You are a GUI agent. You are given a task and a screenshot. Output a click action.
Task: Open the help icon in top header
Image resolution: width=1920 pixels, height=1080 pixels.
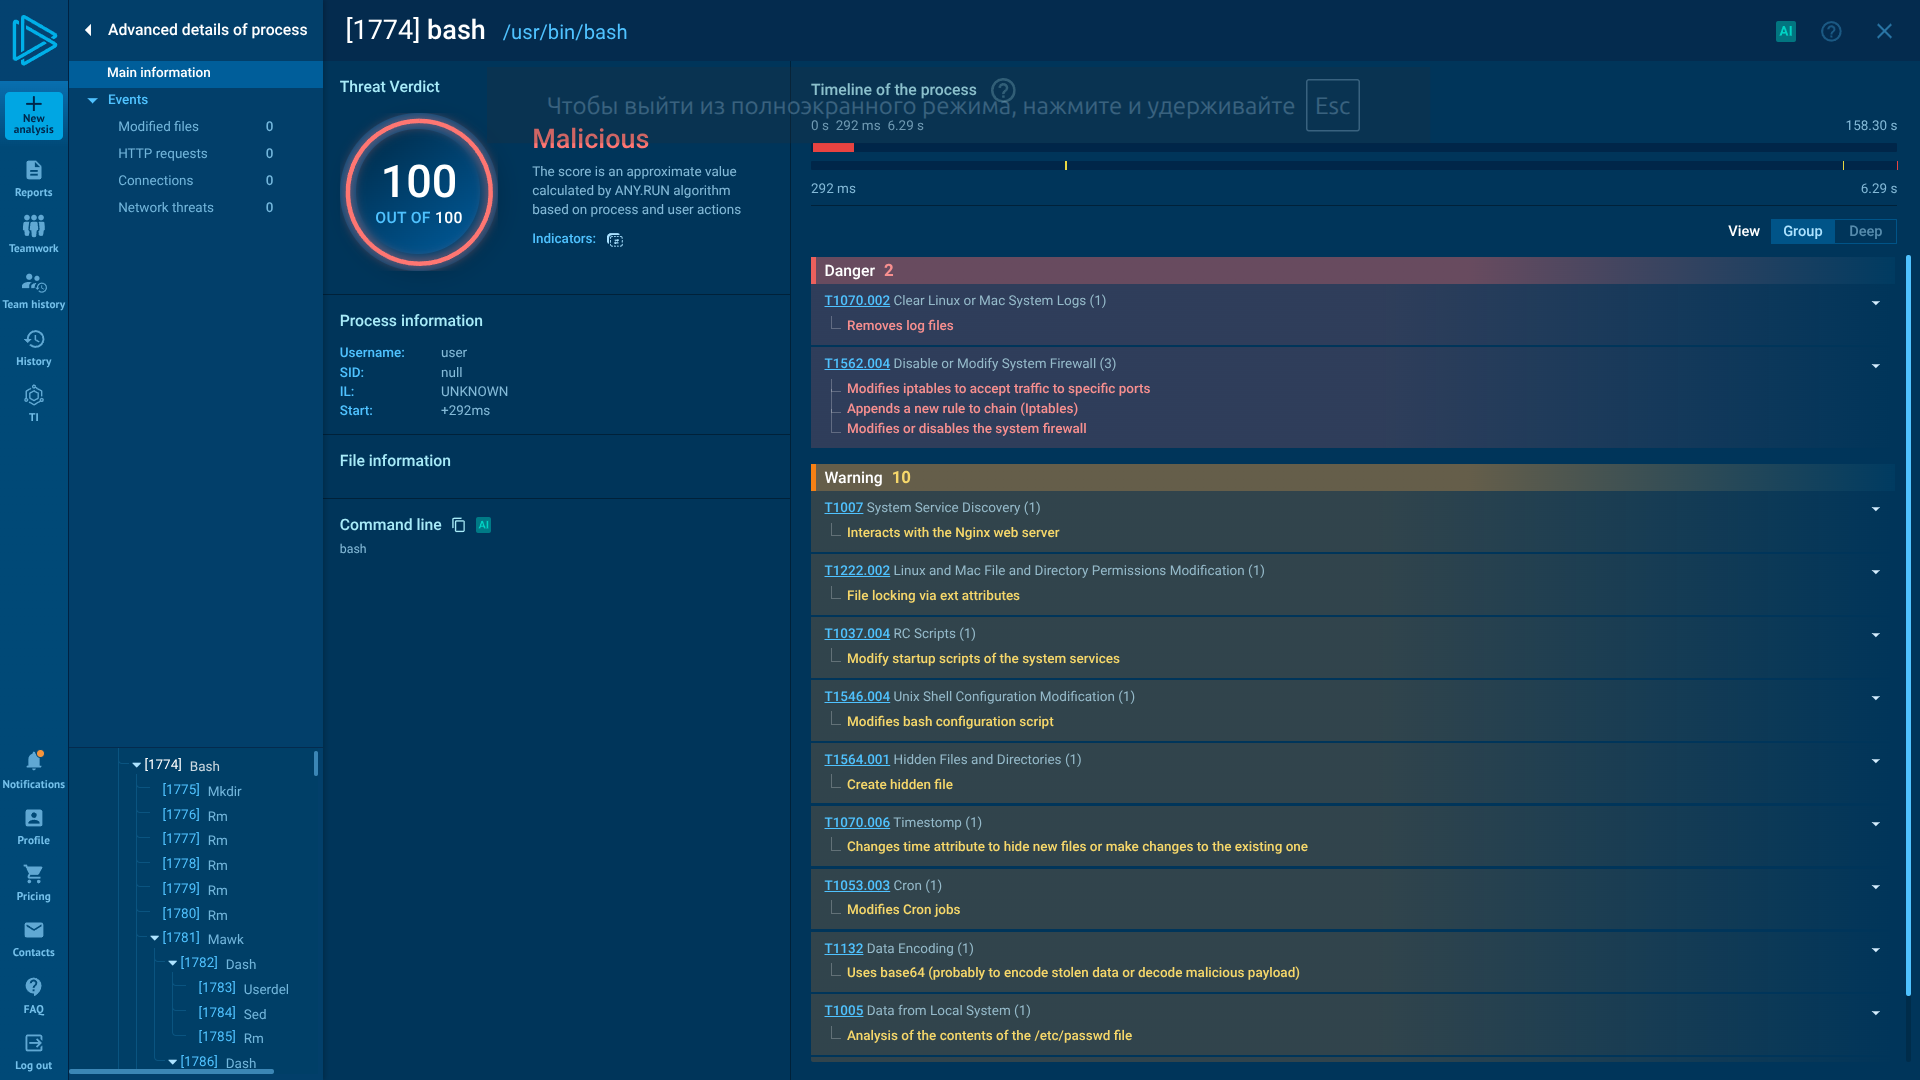click(x=1831, y=31)
